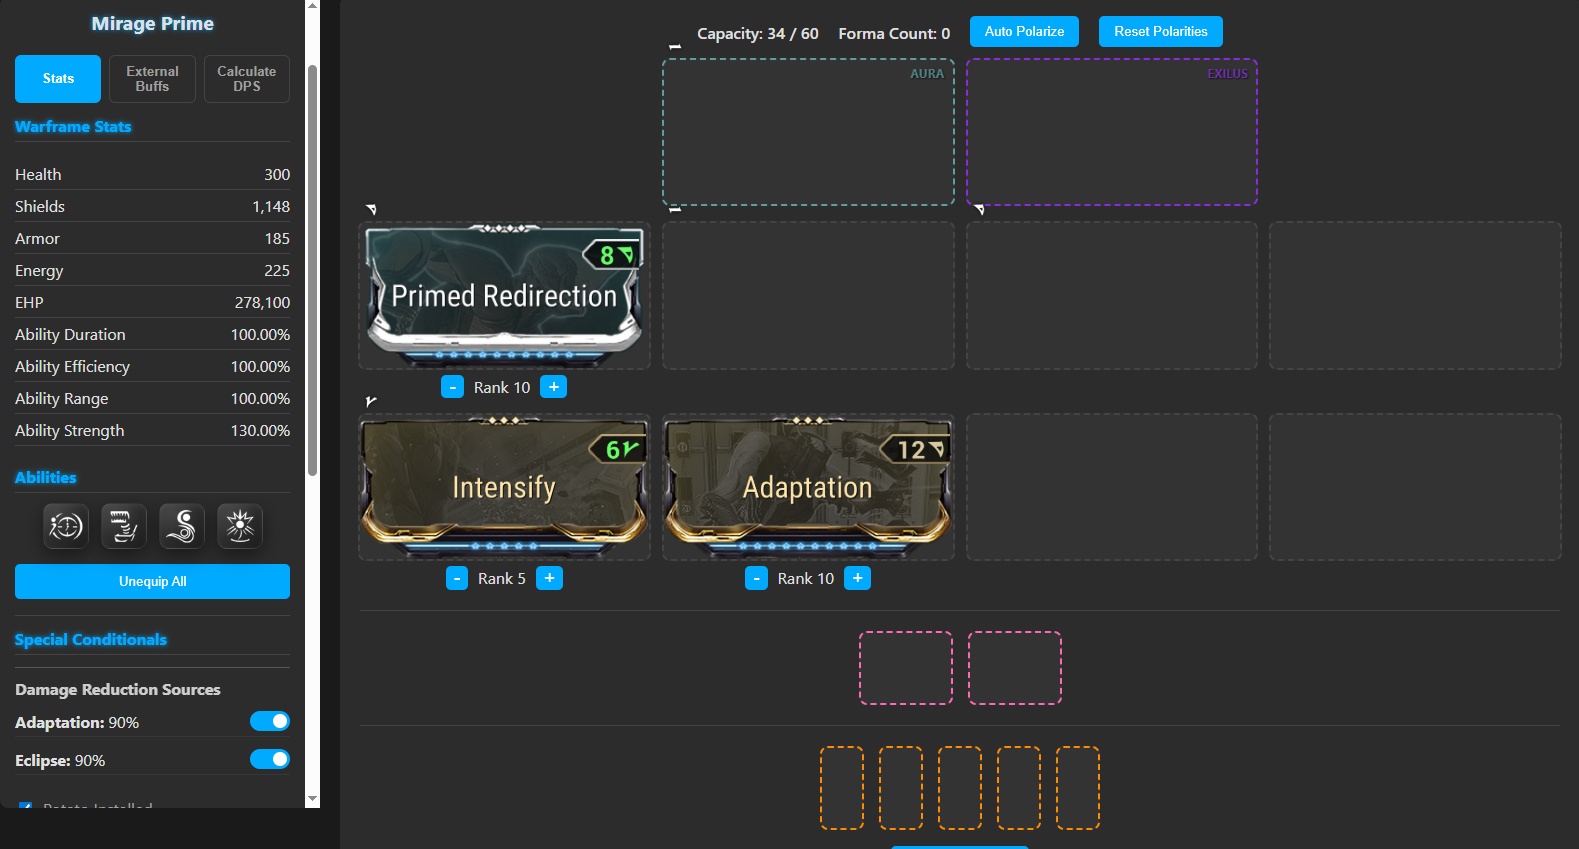
Task: Lower Intensify rank with minus button
Action: 457,578
